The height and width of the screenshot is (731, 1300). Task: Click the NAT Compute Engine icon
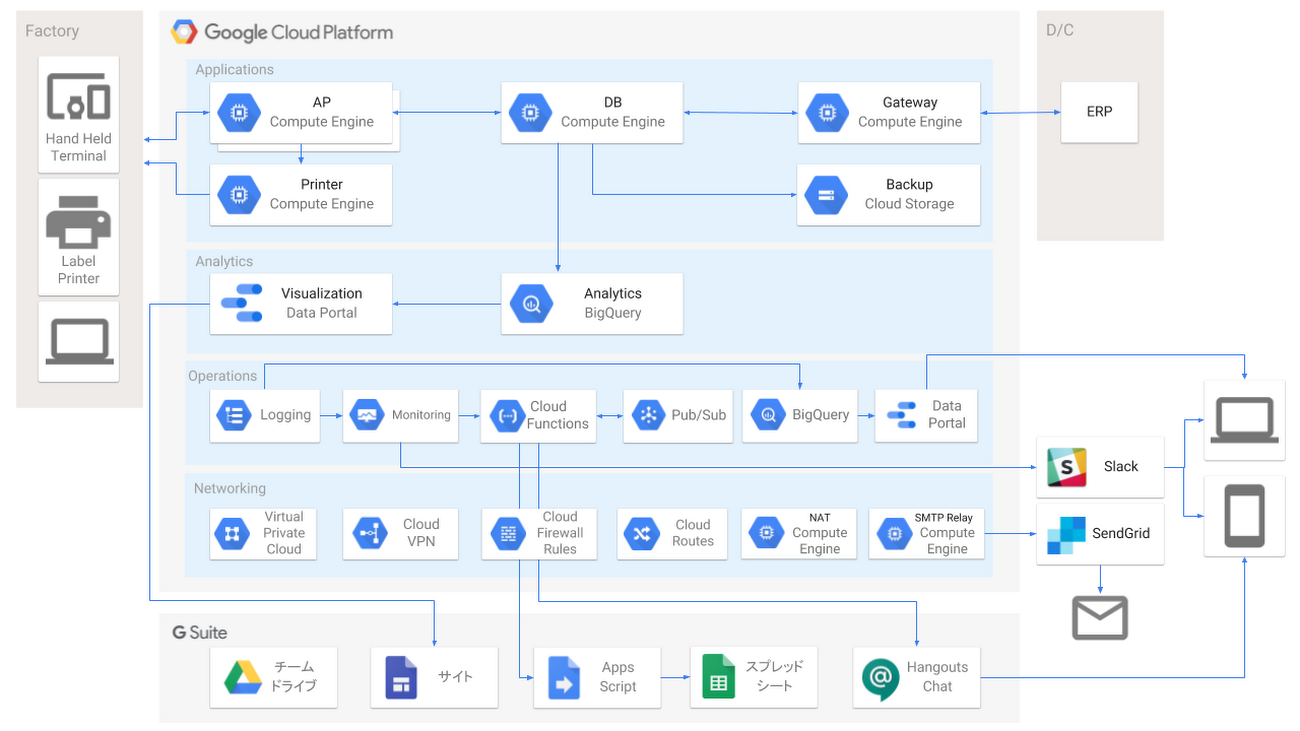coord(767,534)
